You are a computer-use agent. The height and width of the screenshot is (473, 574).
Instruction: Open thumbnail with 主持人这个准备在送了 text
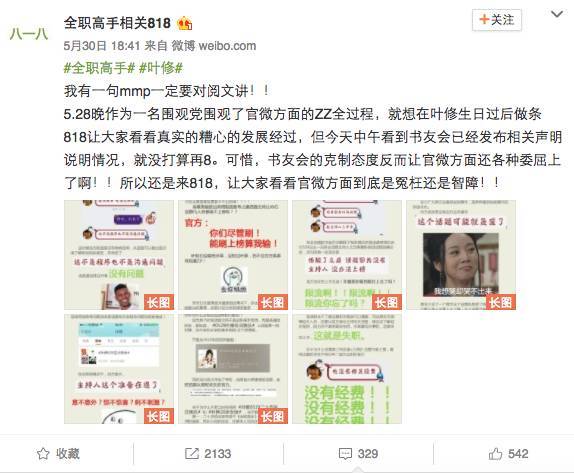pos(119,369)
